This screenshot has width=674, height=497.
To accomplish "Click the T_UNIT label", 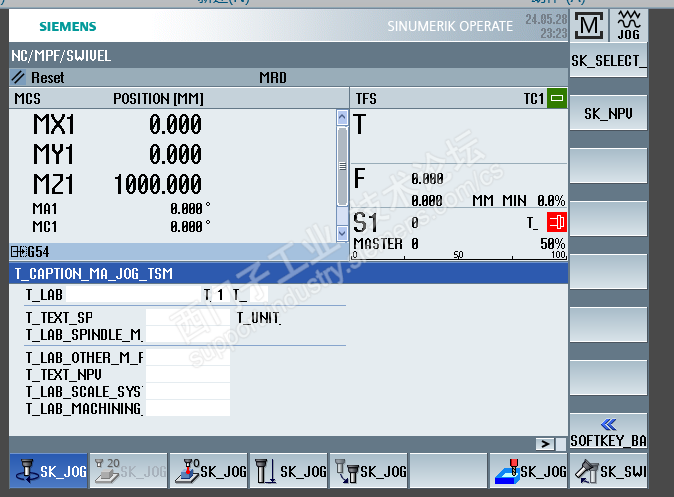I will tap(258, 318).
